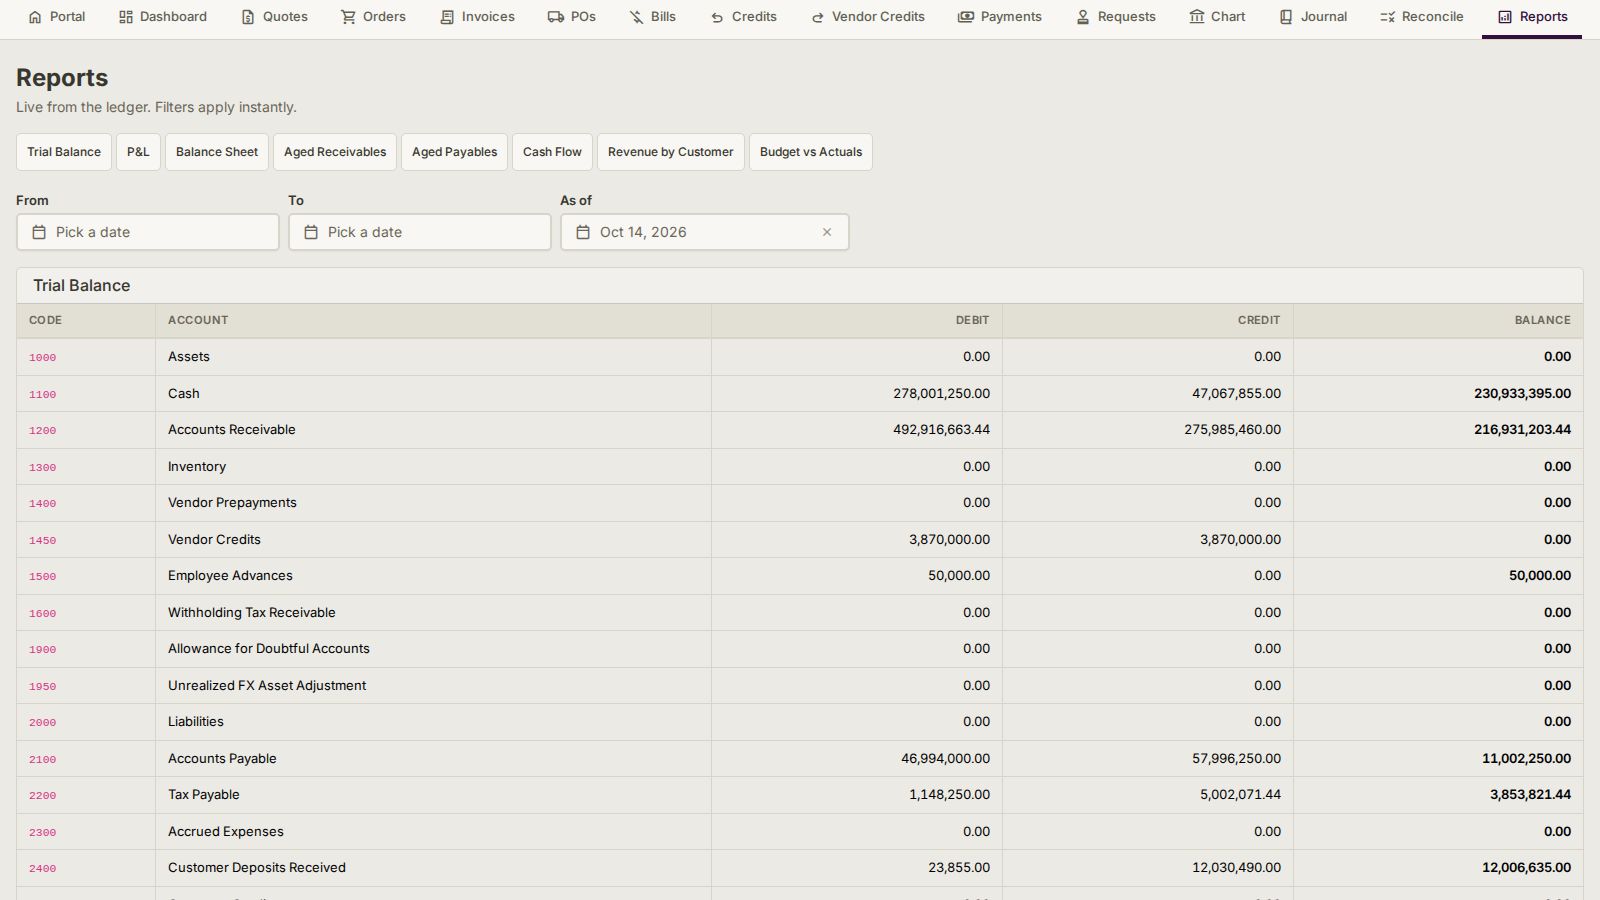This screenshot has width=1600, height=900.
Task: Clear the As of date with X
Action: click(827, 232)
